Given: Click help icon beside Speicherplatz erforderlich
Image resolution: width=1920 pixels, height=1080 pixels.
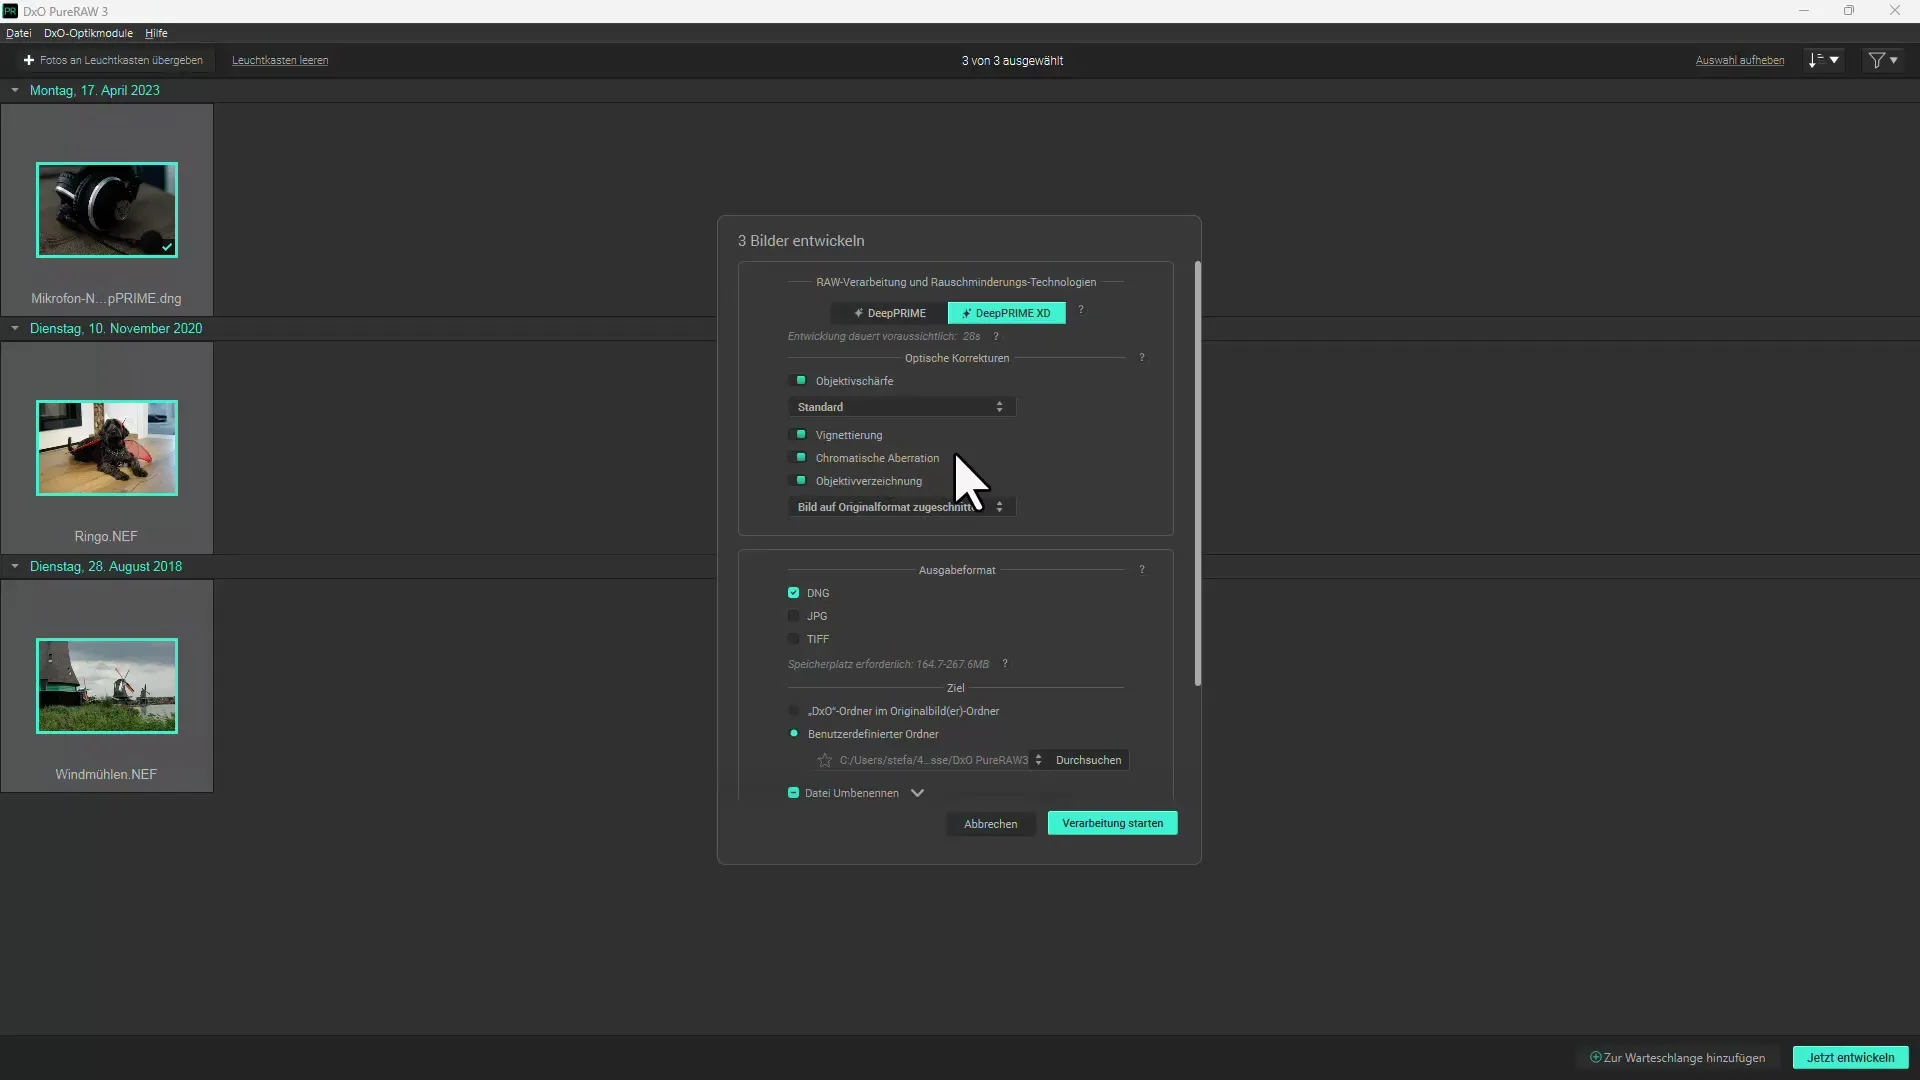Looking at the screenshot, I should [1005, 663].
